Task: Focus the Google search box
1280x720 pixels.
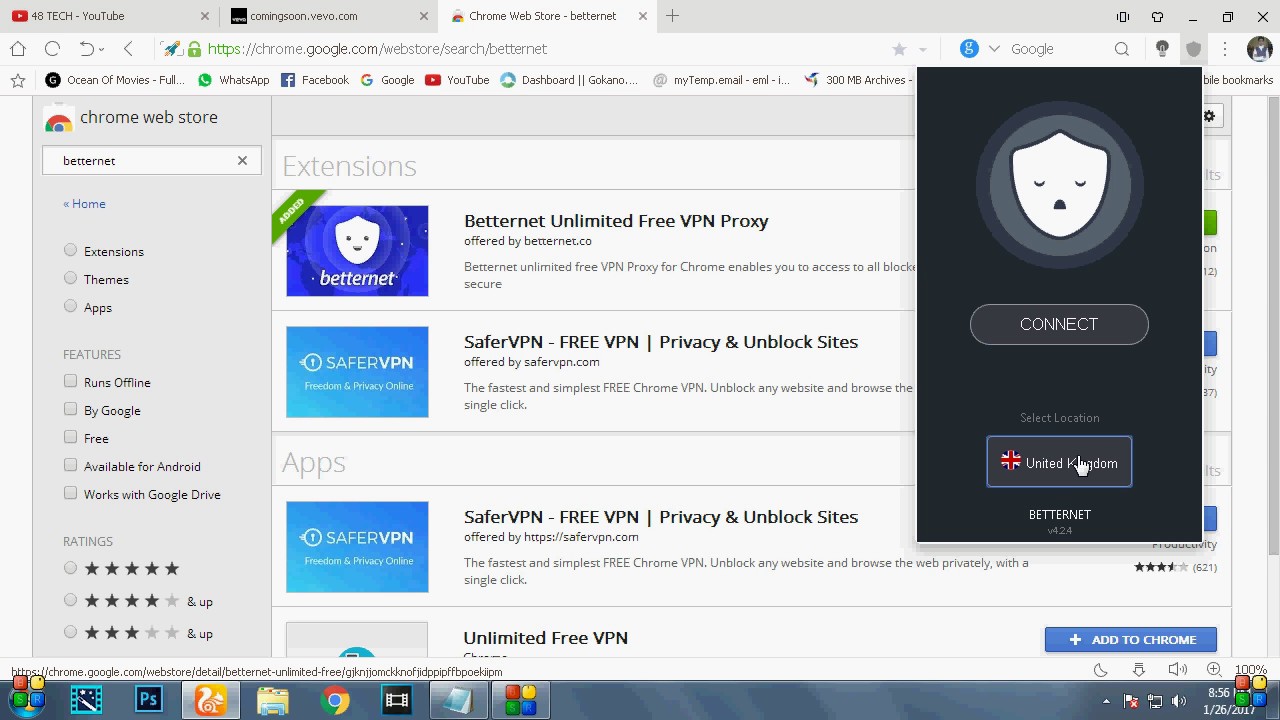Action: click(1058, 48)
